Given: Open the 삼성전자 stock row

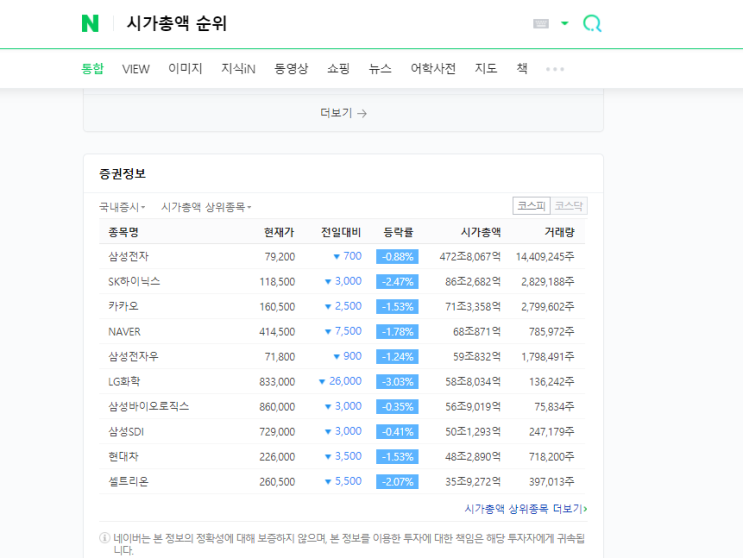Looking at the screenshot, I should pyautogui.click(x=128, y=257).
